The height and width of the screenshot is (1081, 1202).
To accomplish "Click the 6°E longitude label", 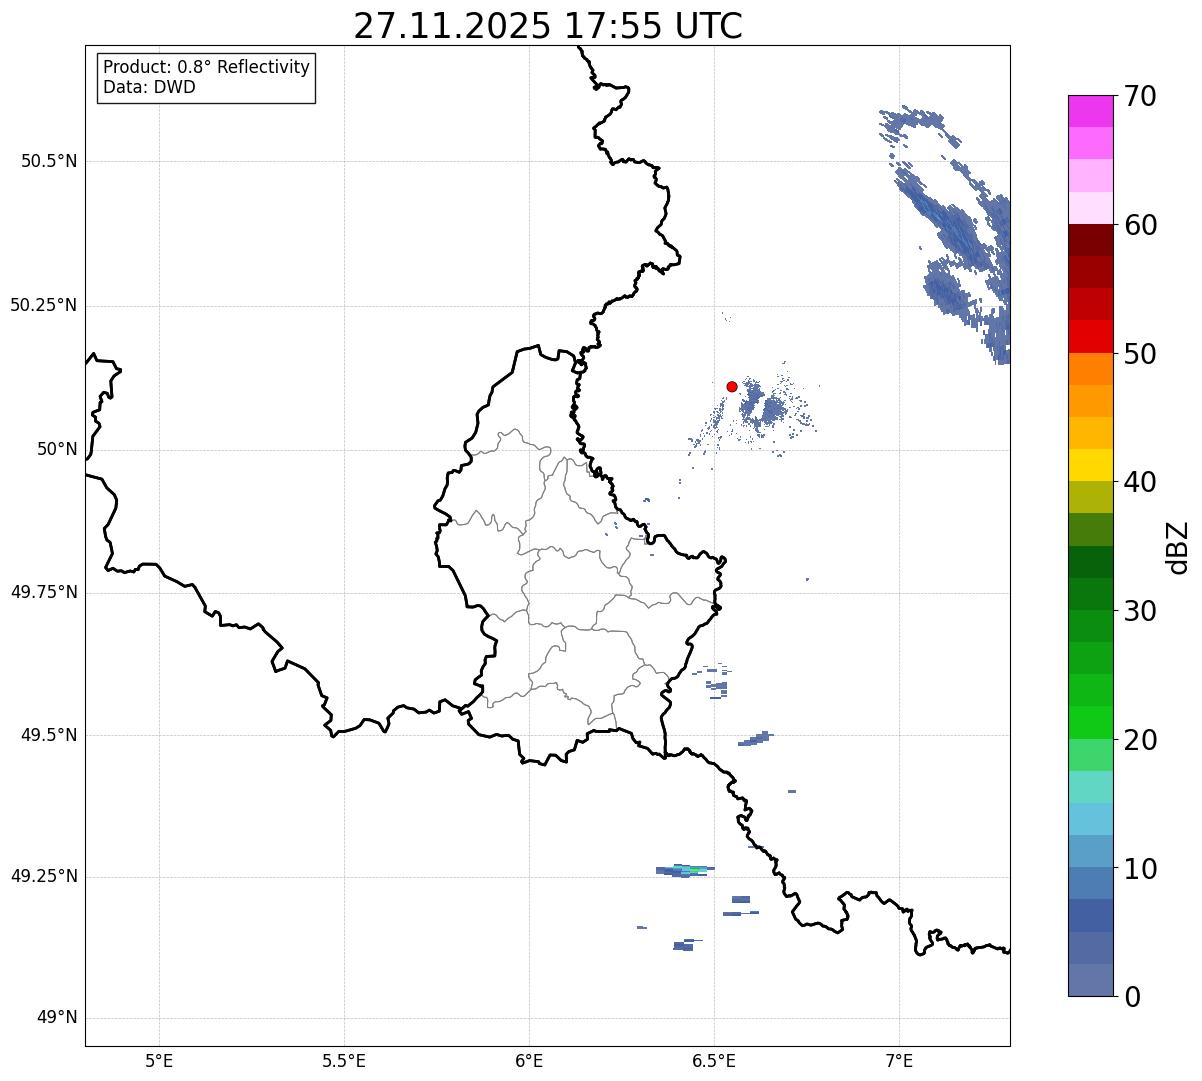I will point(529,1060).
